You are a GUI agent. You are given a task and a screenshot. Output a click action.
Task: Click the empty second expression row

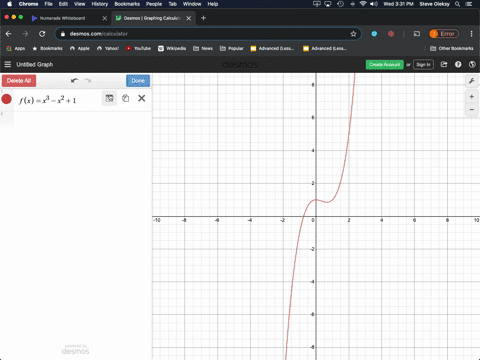pyautogui.click(x=76, y=119)
